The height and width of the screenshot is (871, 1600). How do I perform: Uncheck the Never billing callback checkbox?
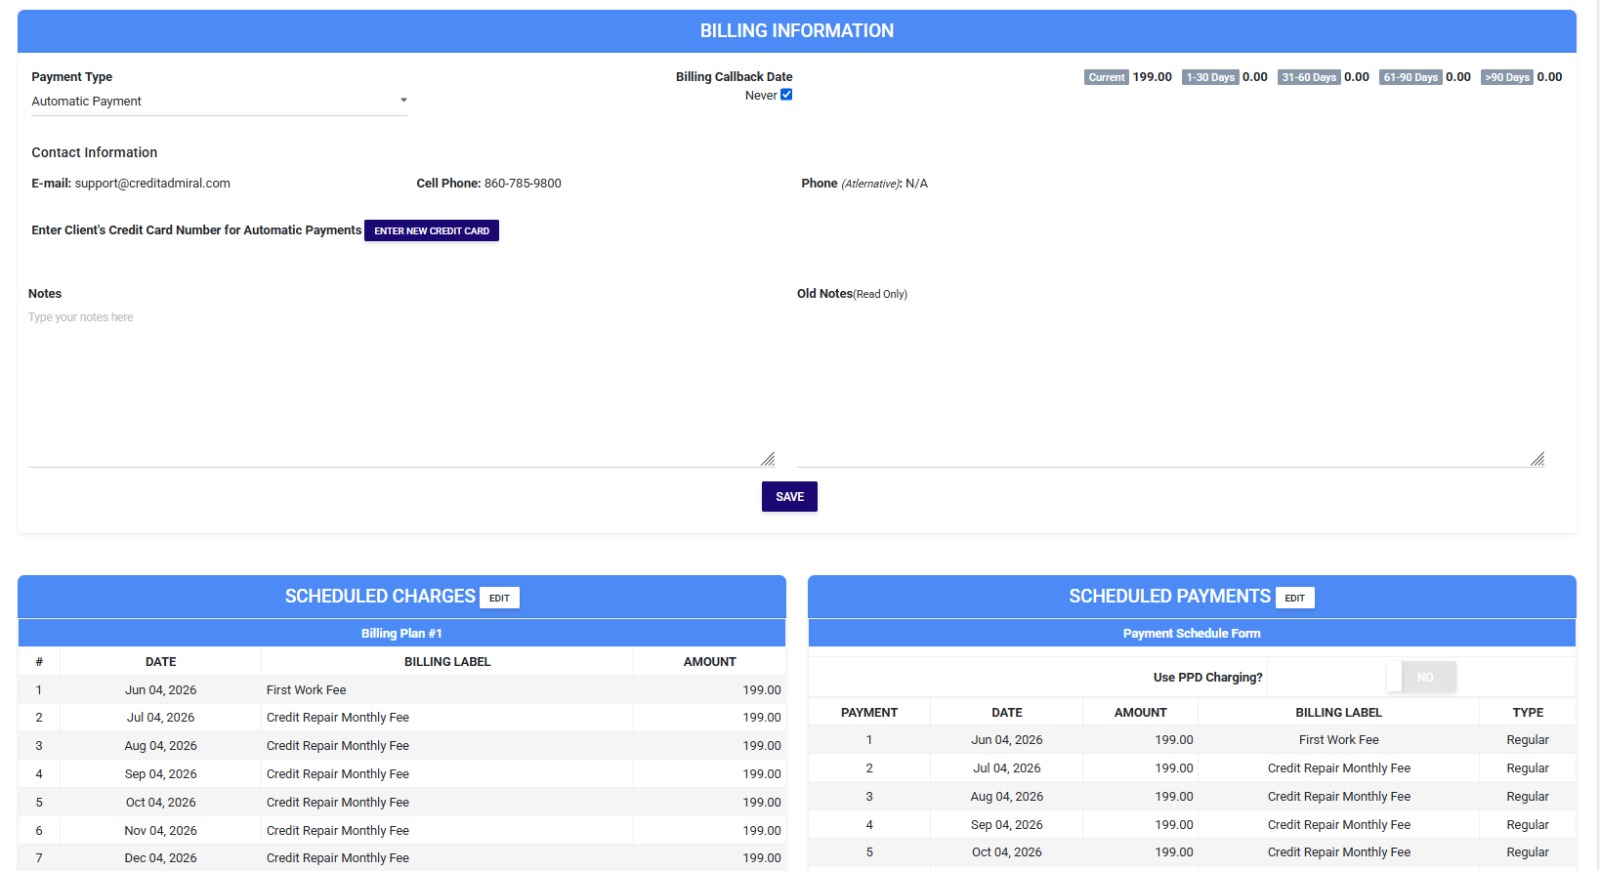coord(786,95)
